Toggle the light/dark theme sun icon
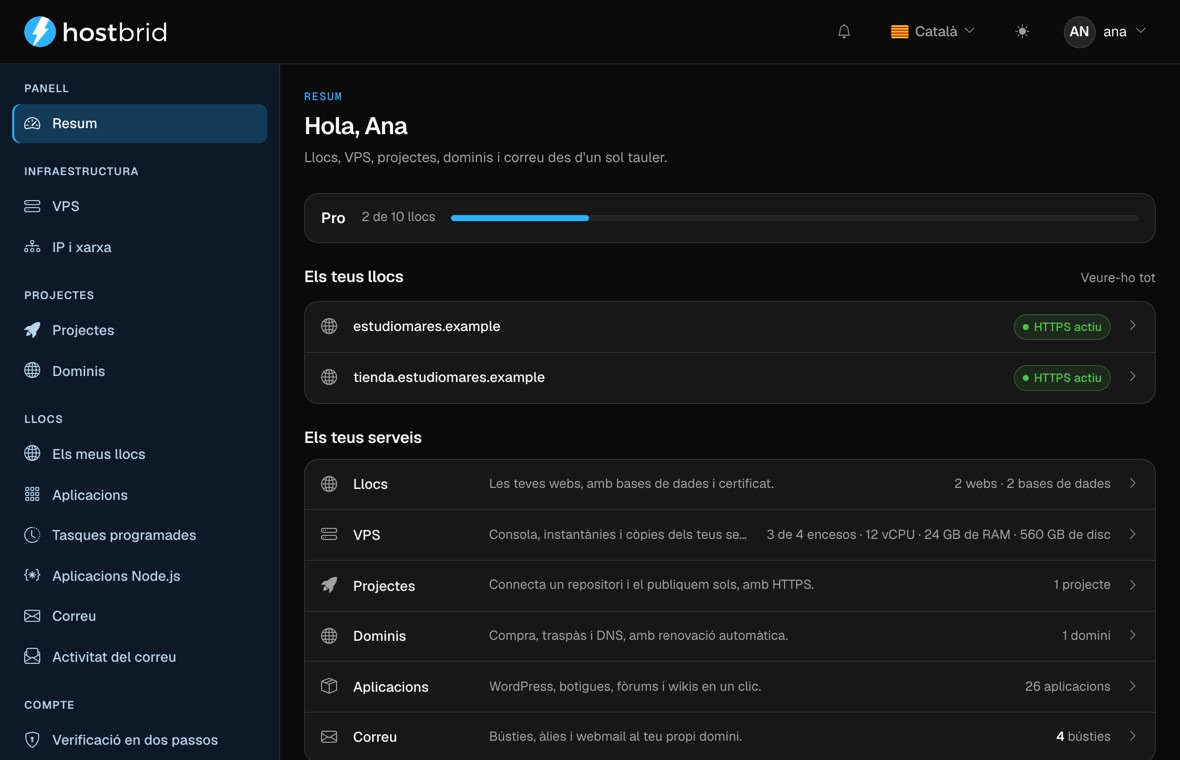 point(1022,32)
